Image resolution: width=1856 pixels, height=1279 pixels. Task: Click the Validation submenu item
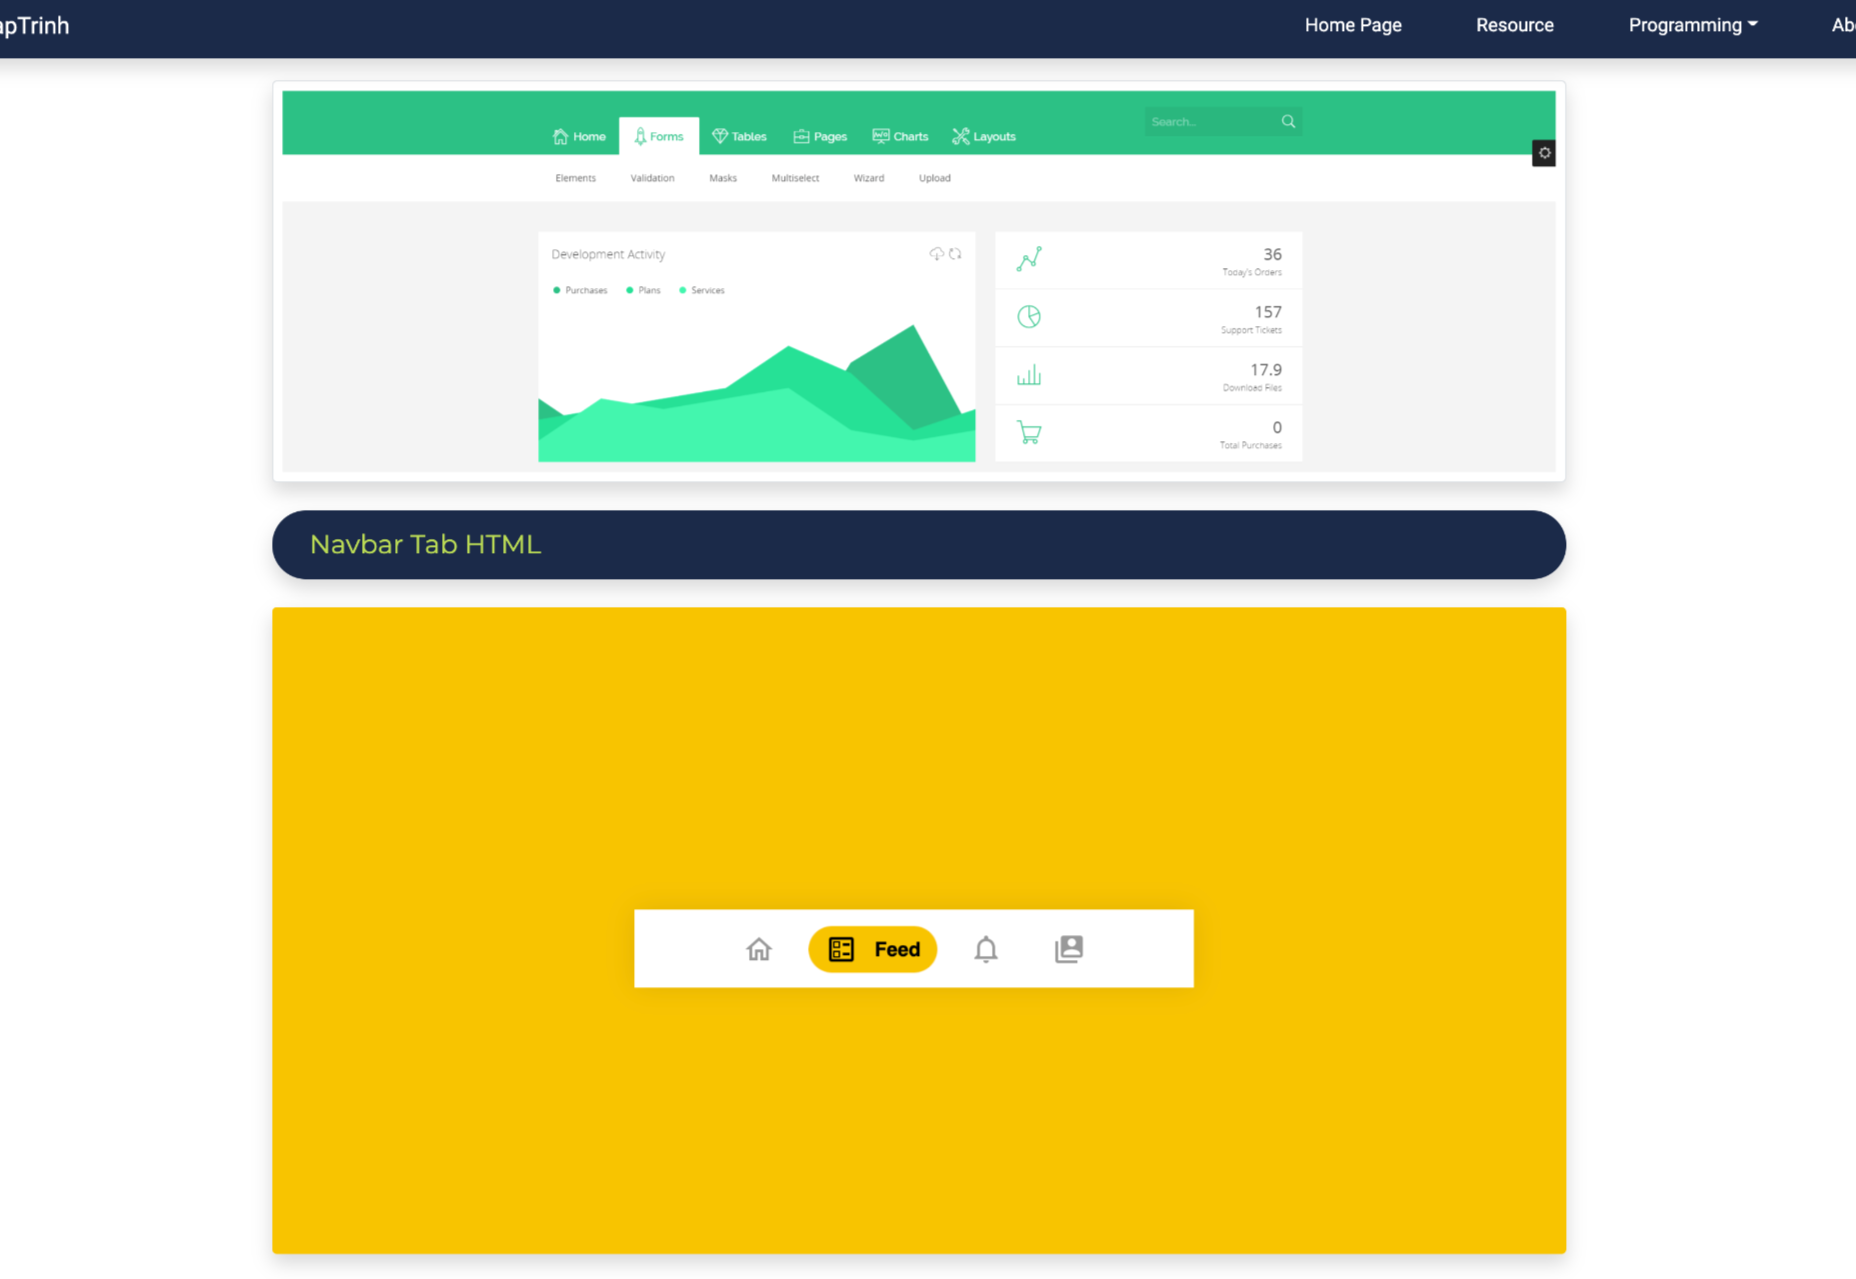[x=652, y=178]
